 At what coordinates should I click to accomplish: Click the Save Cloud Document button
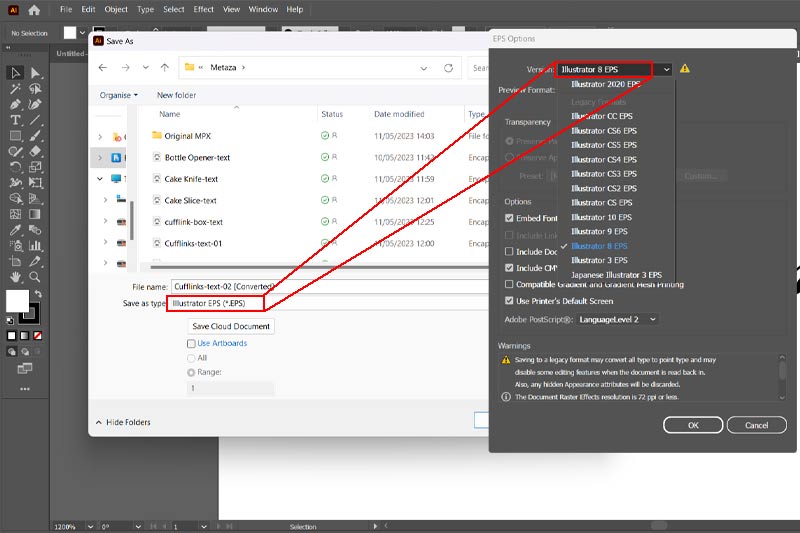coord(231,326)
